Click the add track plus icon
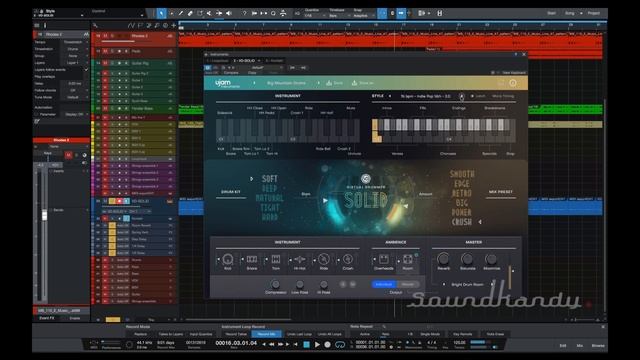Viewport: 640px width, 360px height. (x=173, y=25)
